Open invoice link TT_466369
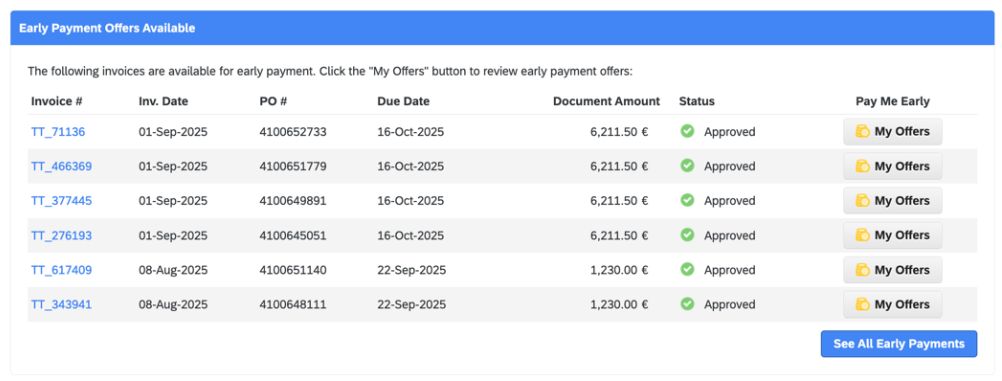 pyautogui.click(x=61, y=166)
